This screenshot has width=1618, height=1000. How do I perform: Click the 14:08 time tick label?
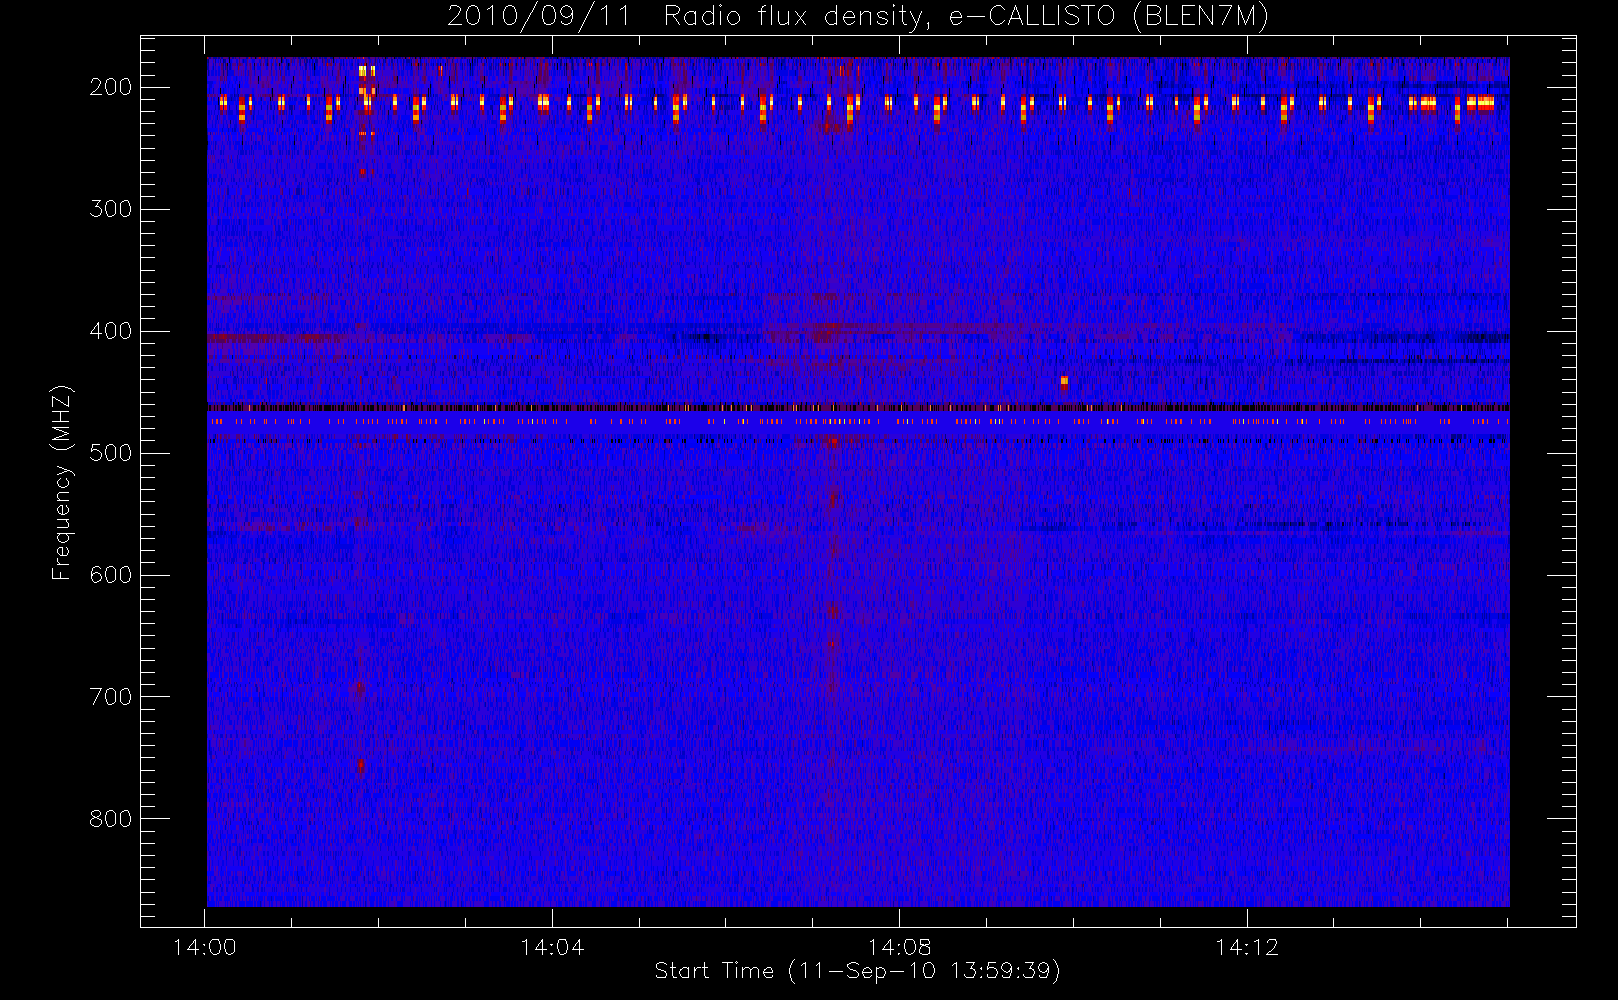[x=899, y=947]
